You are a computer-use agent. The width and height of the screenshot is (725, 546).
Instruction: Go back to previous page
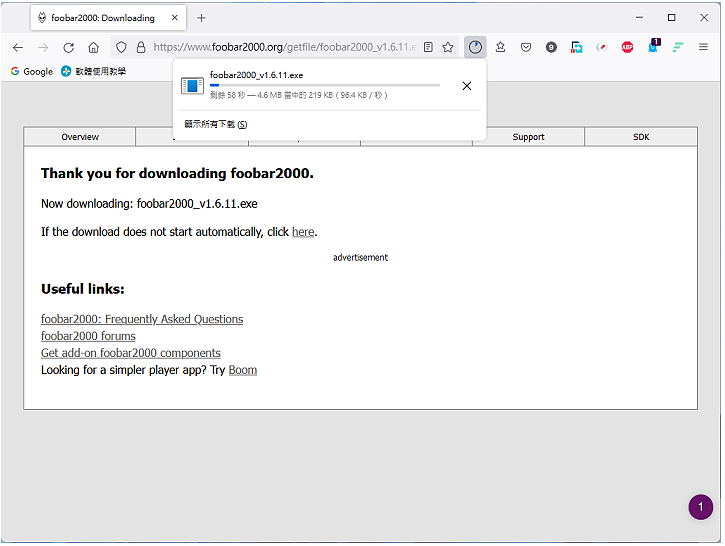(x=18, y=47)
